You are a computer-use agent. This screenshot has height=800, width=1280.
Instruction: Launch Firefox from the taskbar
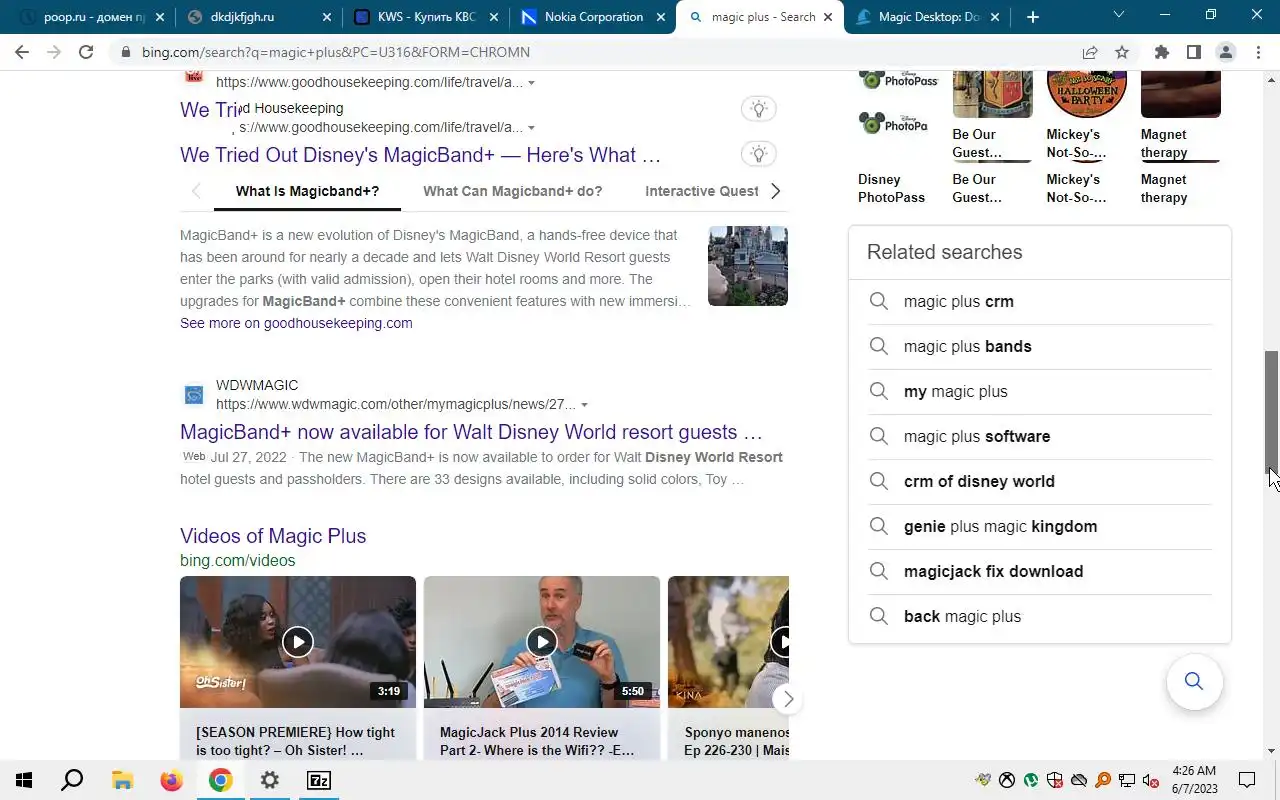(x=172, y=780)
